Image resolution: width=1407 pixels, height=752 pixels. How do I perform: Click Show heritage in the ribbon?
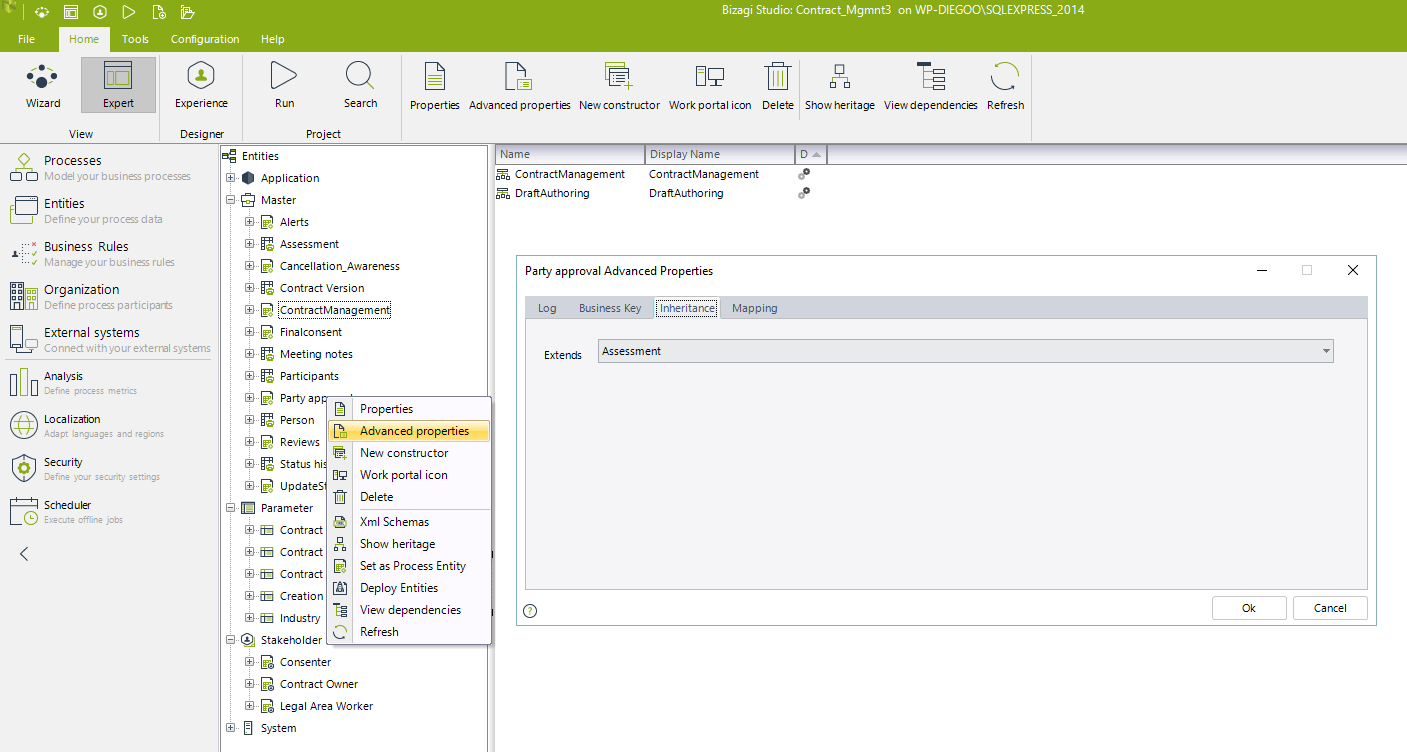(x=840, y=86)
